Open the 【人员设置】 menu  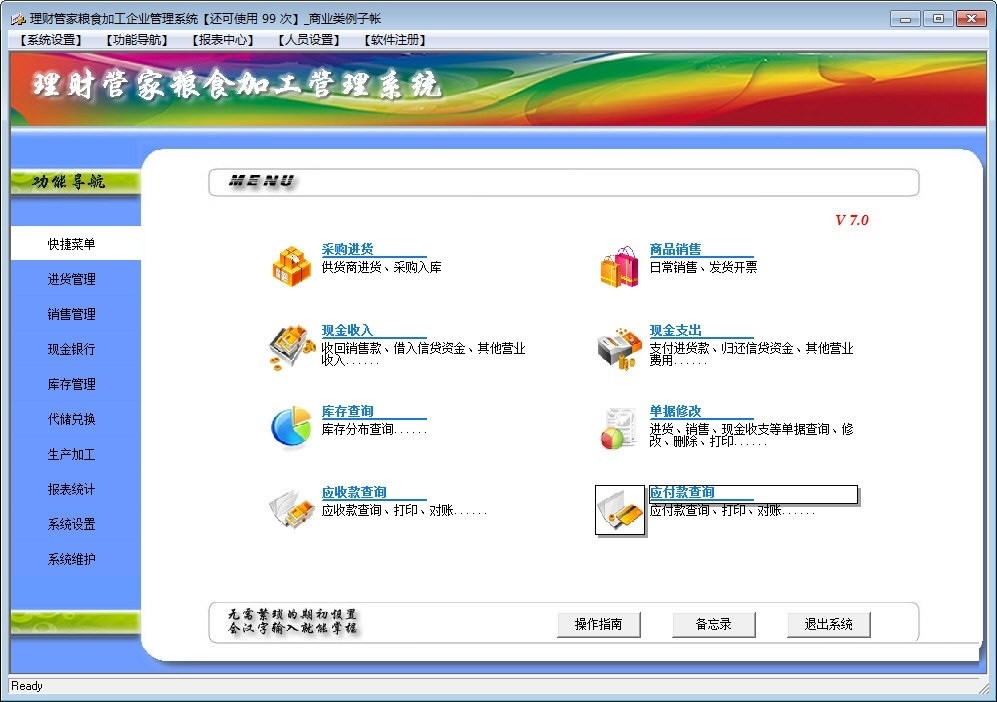tap(308, 40)
